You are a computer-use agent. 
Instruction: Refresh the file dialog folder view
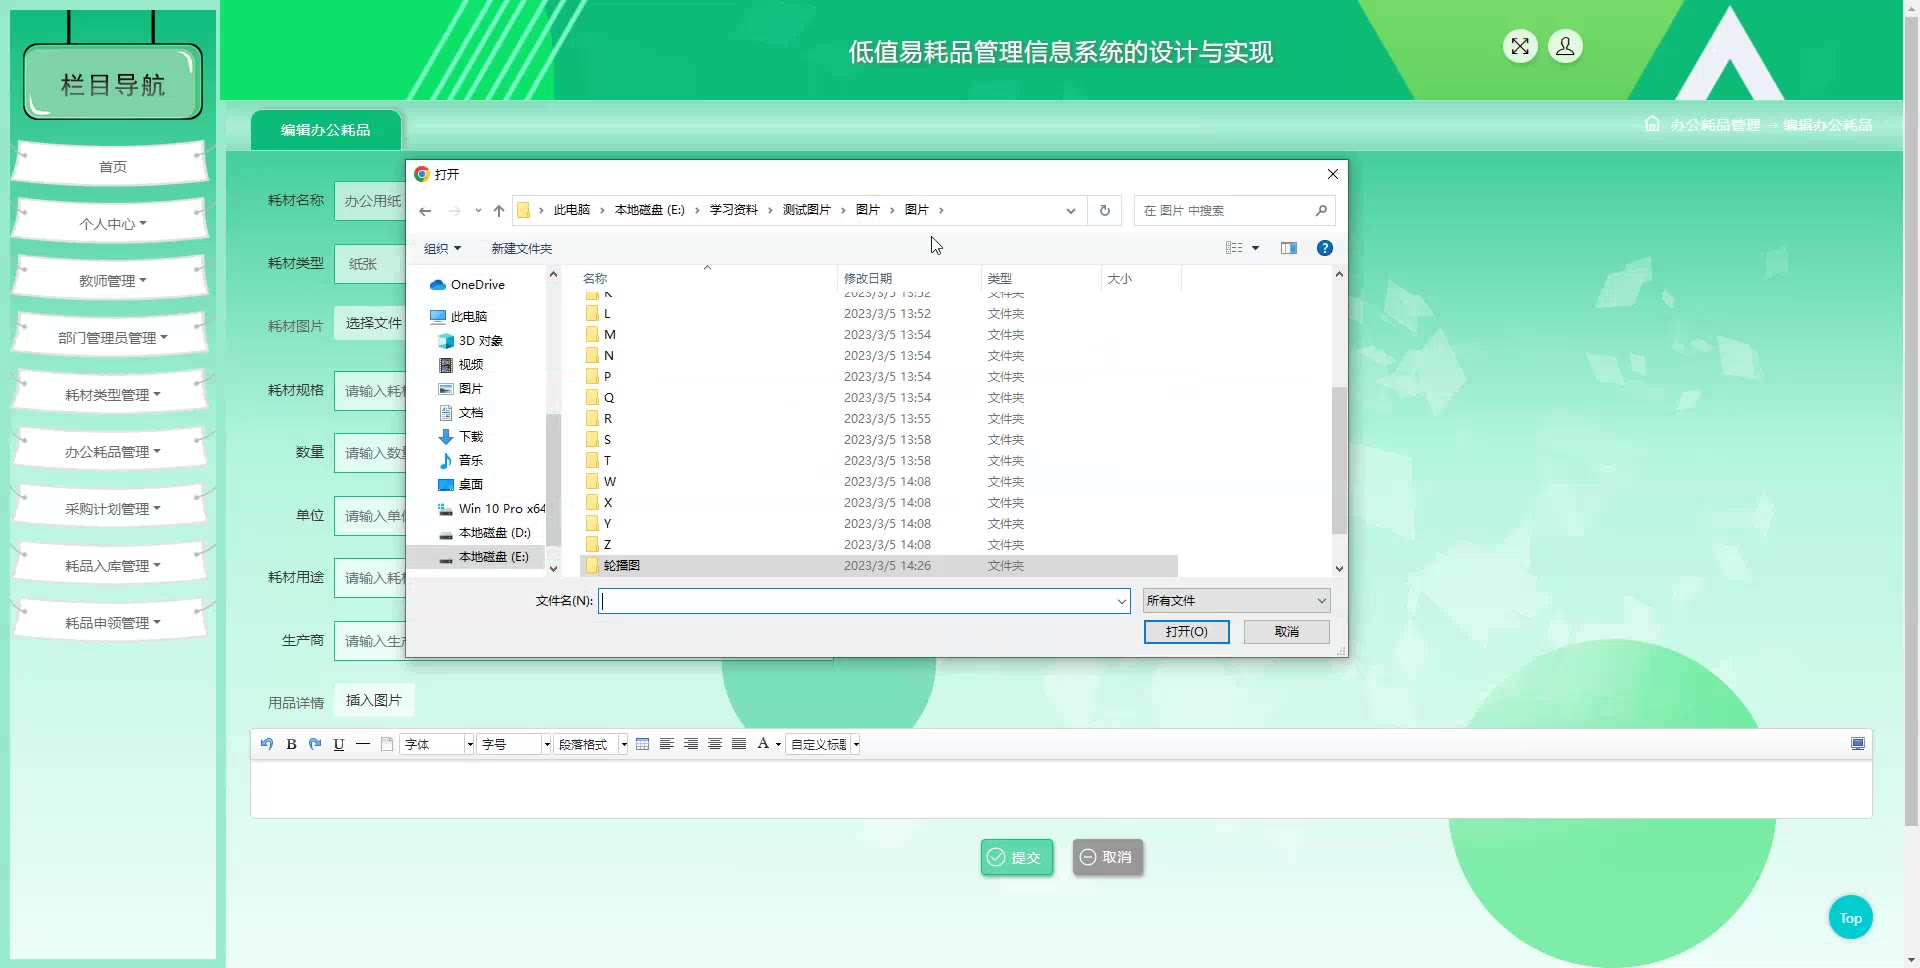pos(1105,211)
